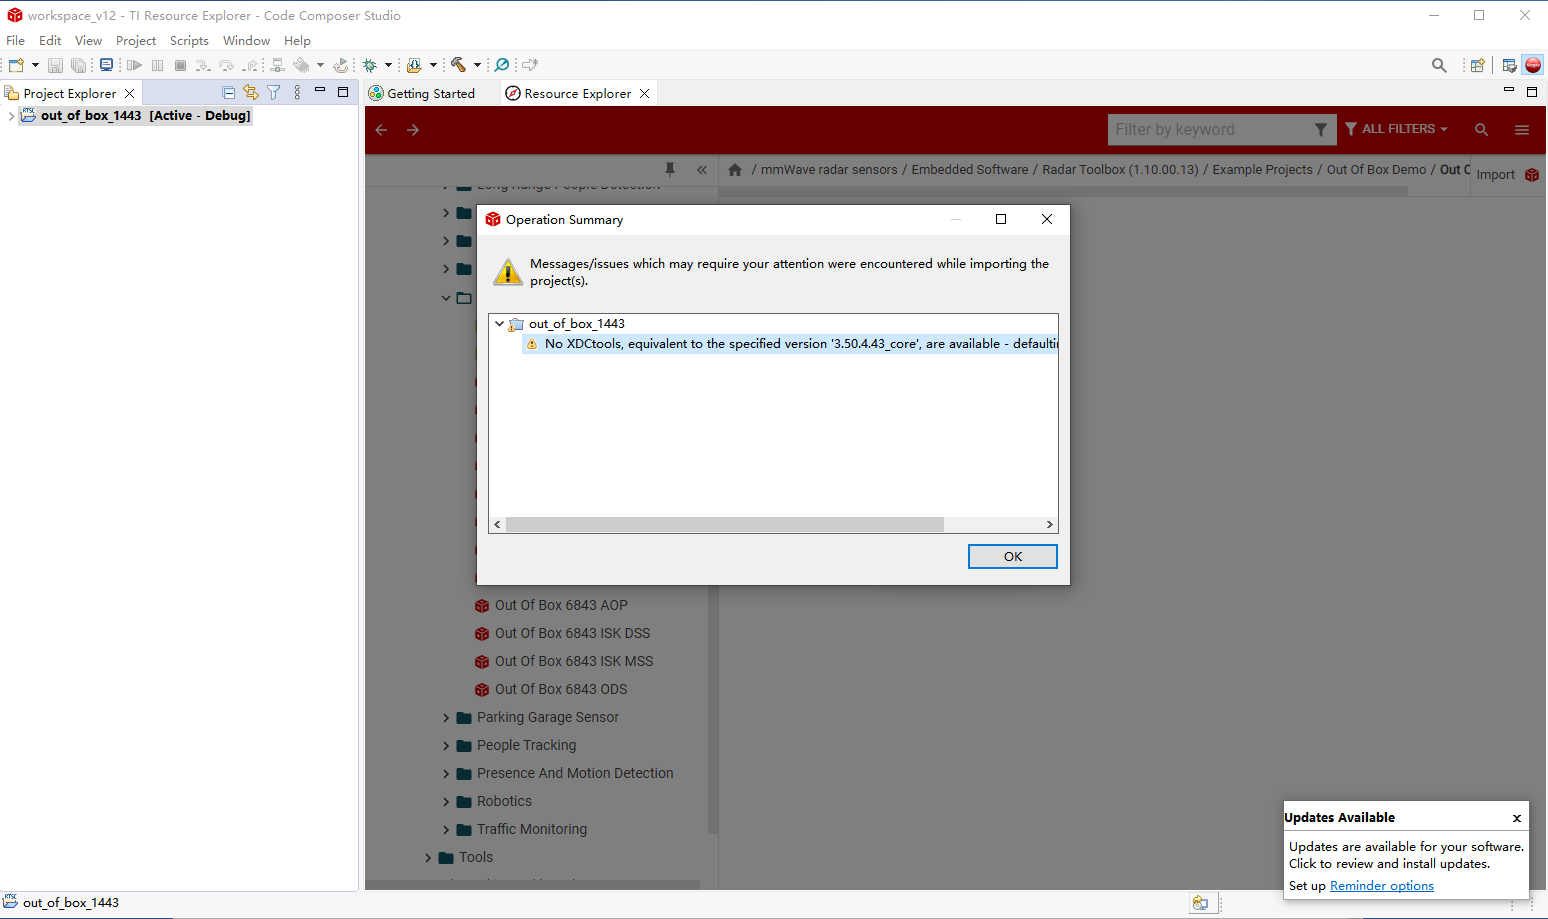Click the Suspend debug icon
This screenshot has width=1548, height=919.
pos(157,65)
